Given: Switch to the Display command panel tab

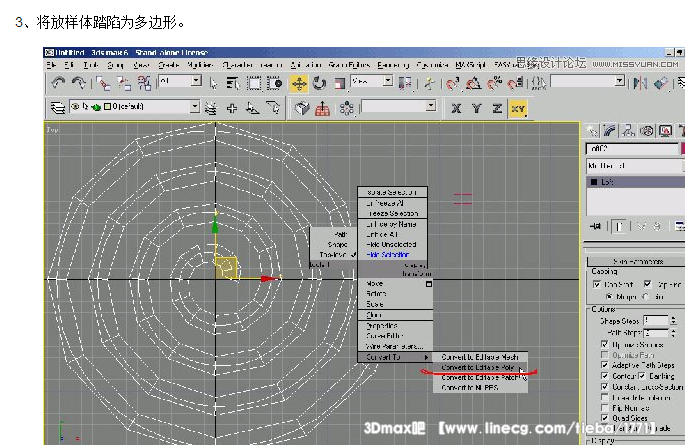Looking at the screenshot, I should (665, 131).
